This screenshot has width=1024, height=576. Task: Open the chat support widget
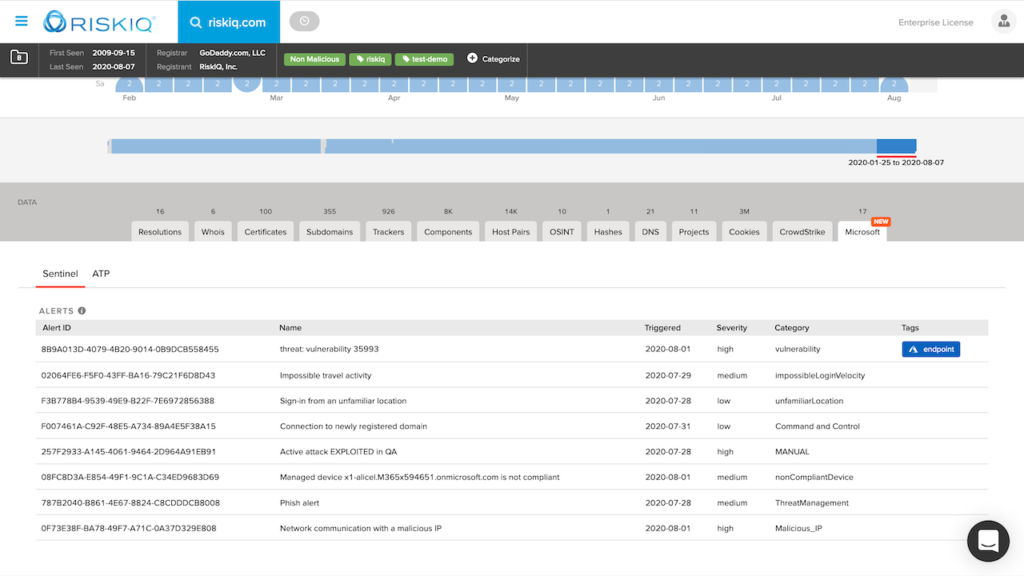[x=988, y=541]
